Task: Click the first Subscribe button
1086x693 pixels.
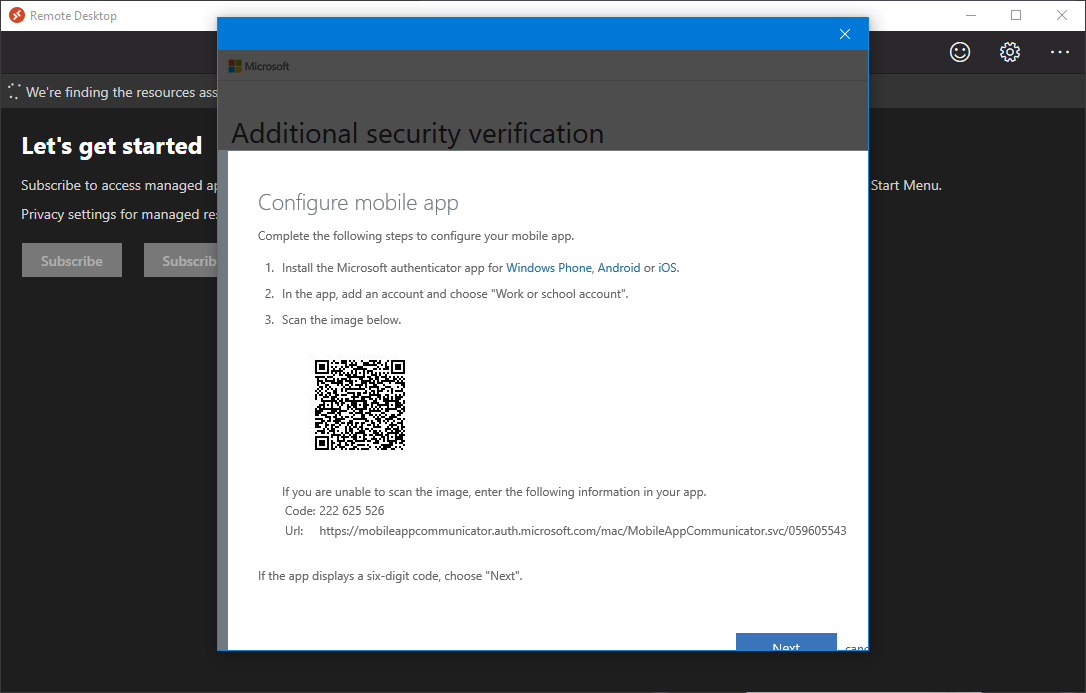Action: (x=72, y=260)
